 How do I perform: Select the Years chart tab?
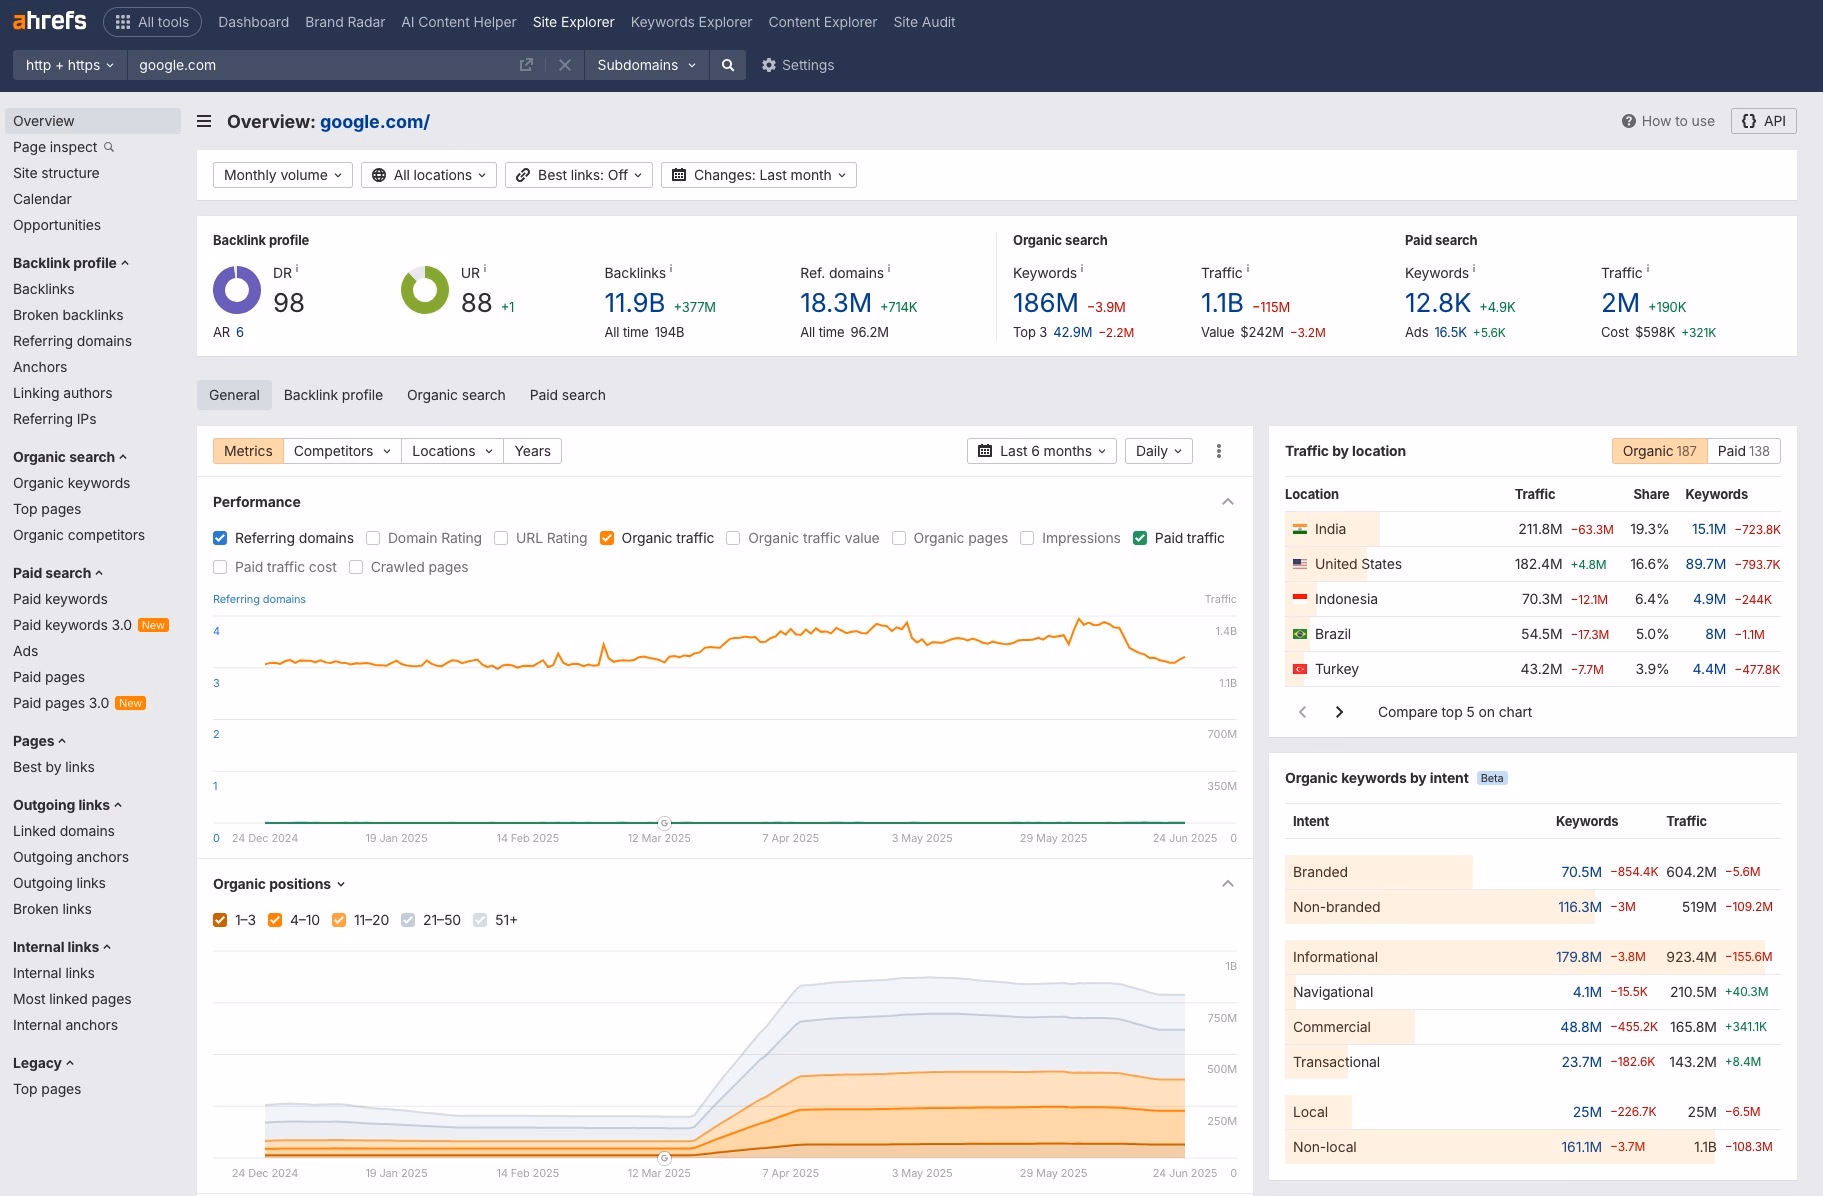pos(532,451)
